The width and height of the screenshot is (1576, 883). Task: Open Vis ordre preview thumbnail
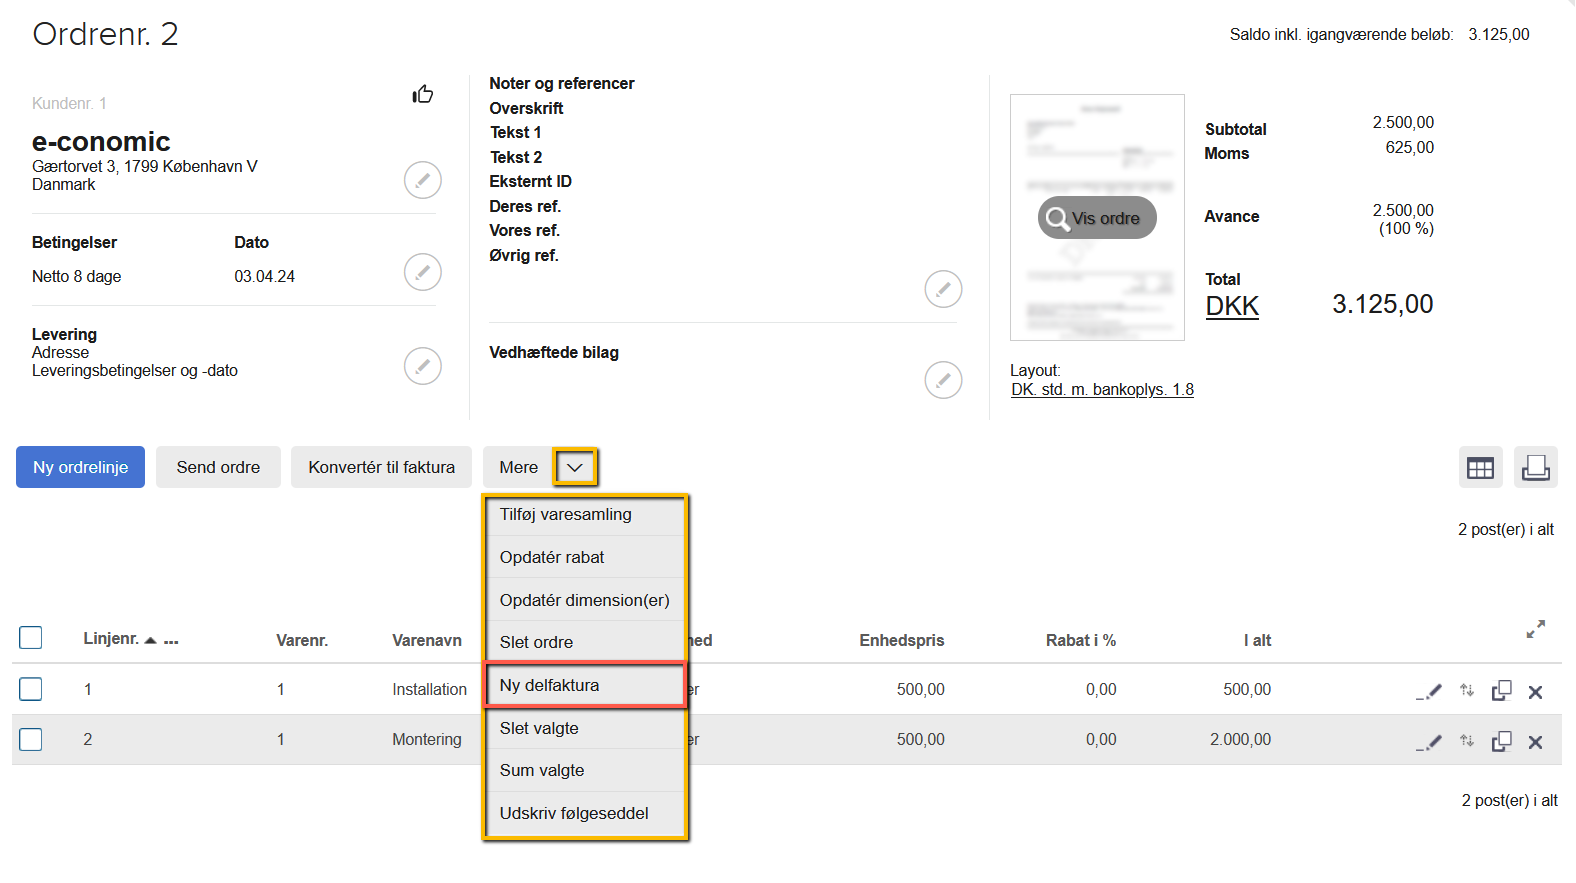coord(1097,218)
